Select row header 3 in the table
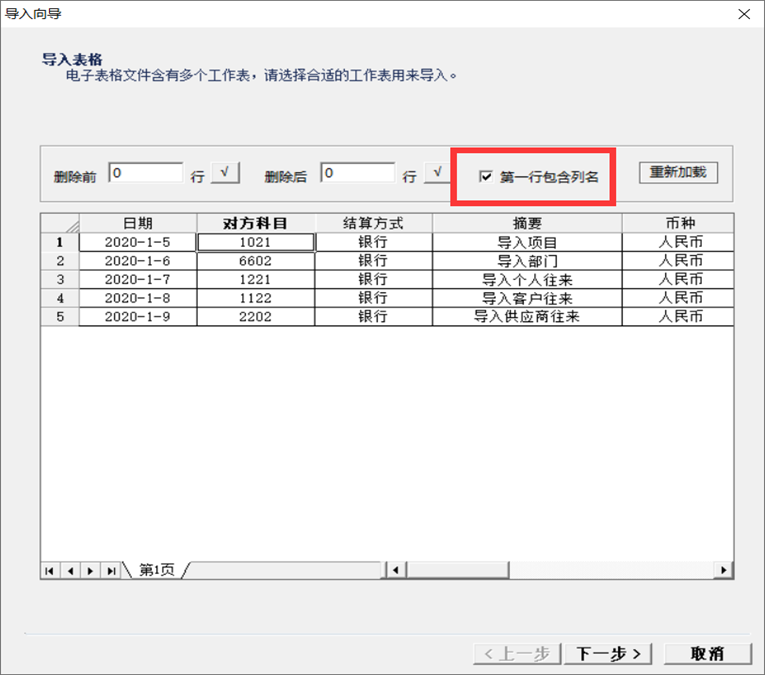765x675 pixels. coord(60,279)
